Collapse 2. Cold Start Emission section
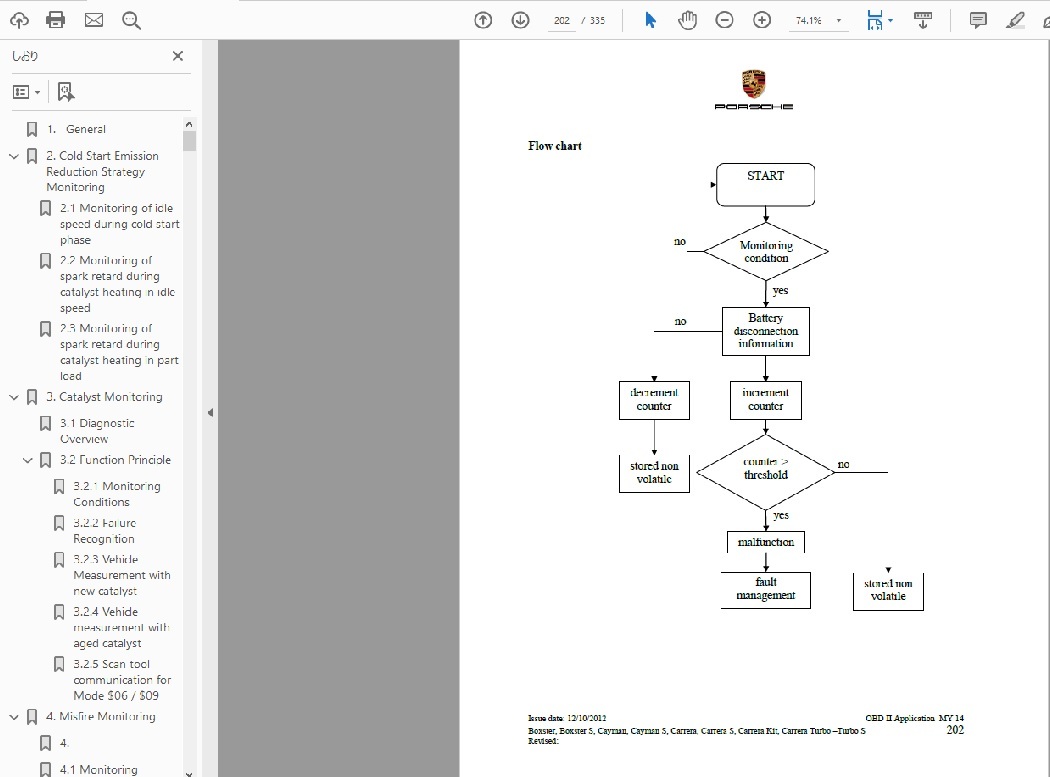Screen dimensions: 1050x777 tap(13, 156)
